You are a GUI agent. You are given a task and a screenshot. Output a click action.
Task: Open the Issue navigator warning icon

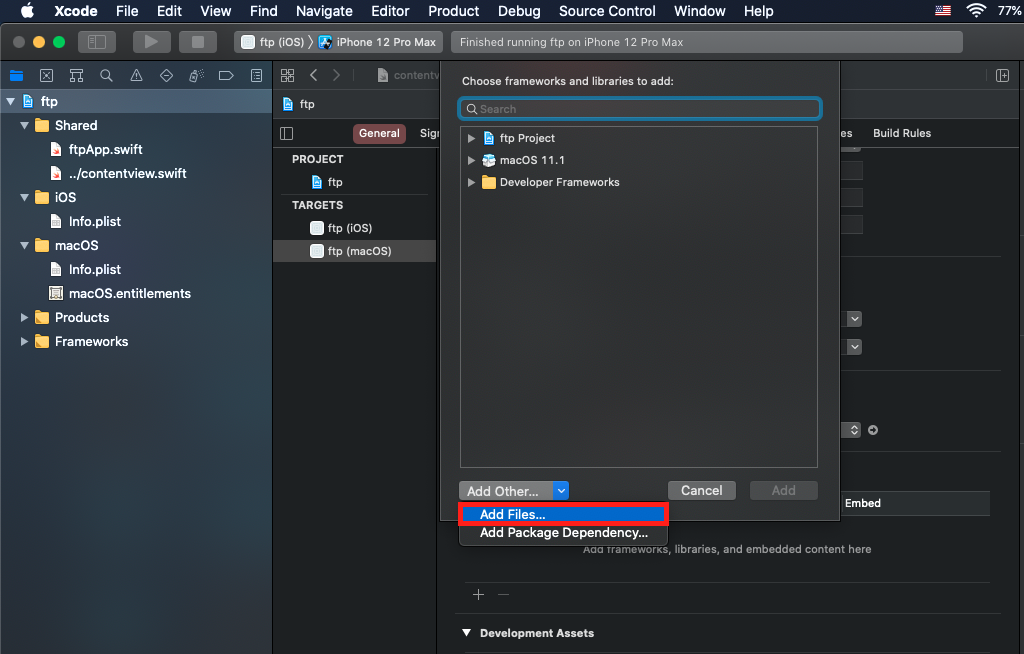(136, 76)
